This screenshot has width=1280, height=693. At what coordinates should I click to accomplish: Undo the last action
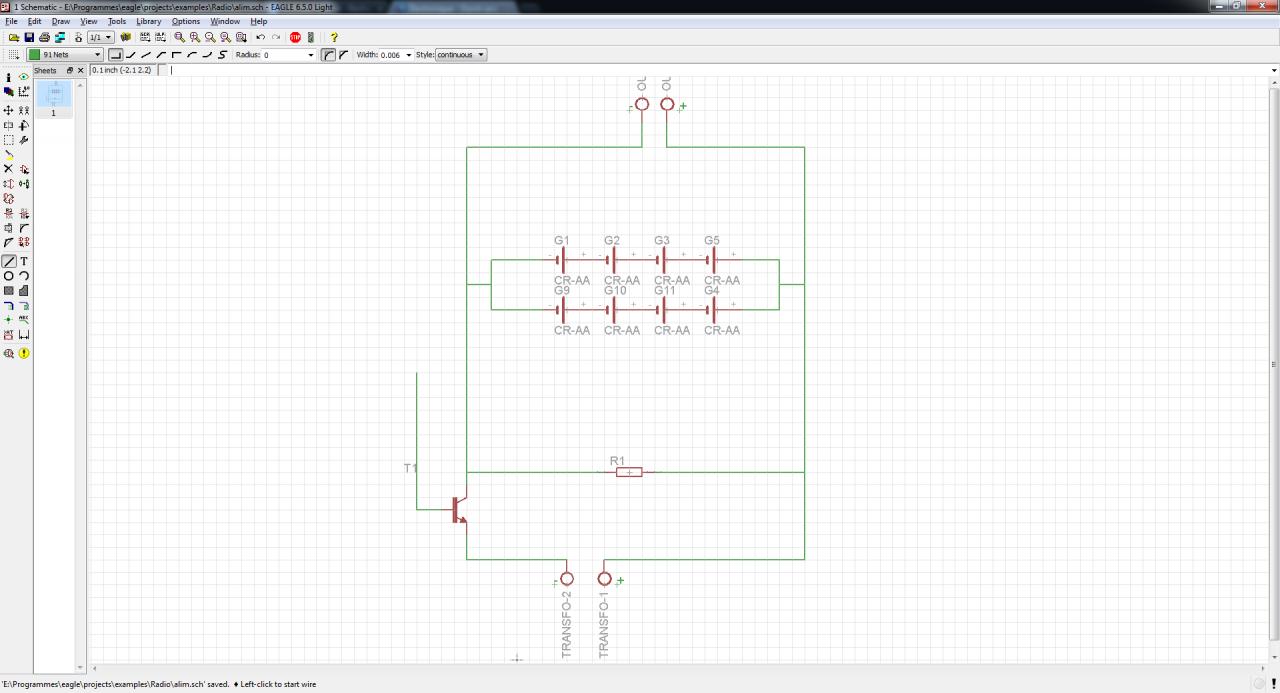[261, 37]
